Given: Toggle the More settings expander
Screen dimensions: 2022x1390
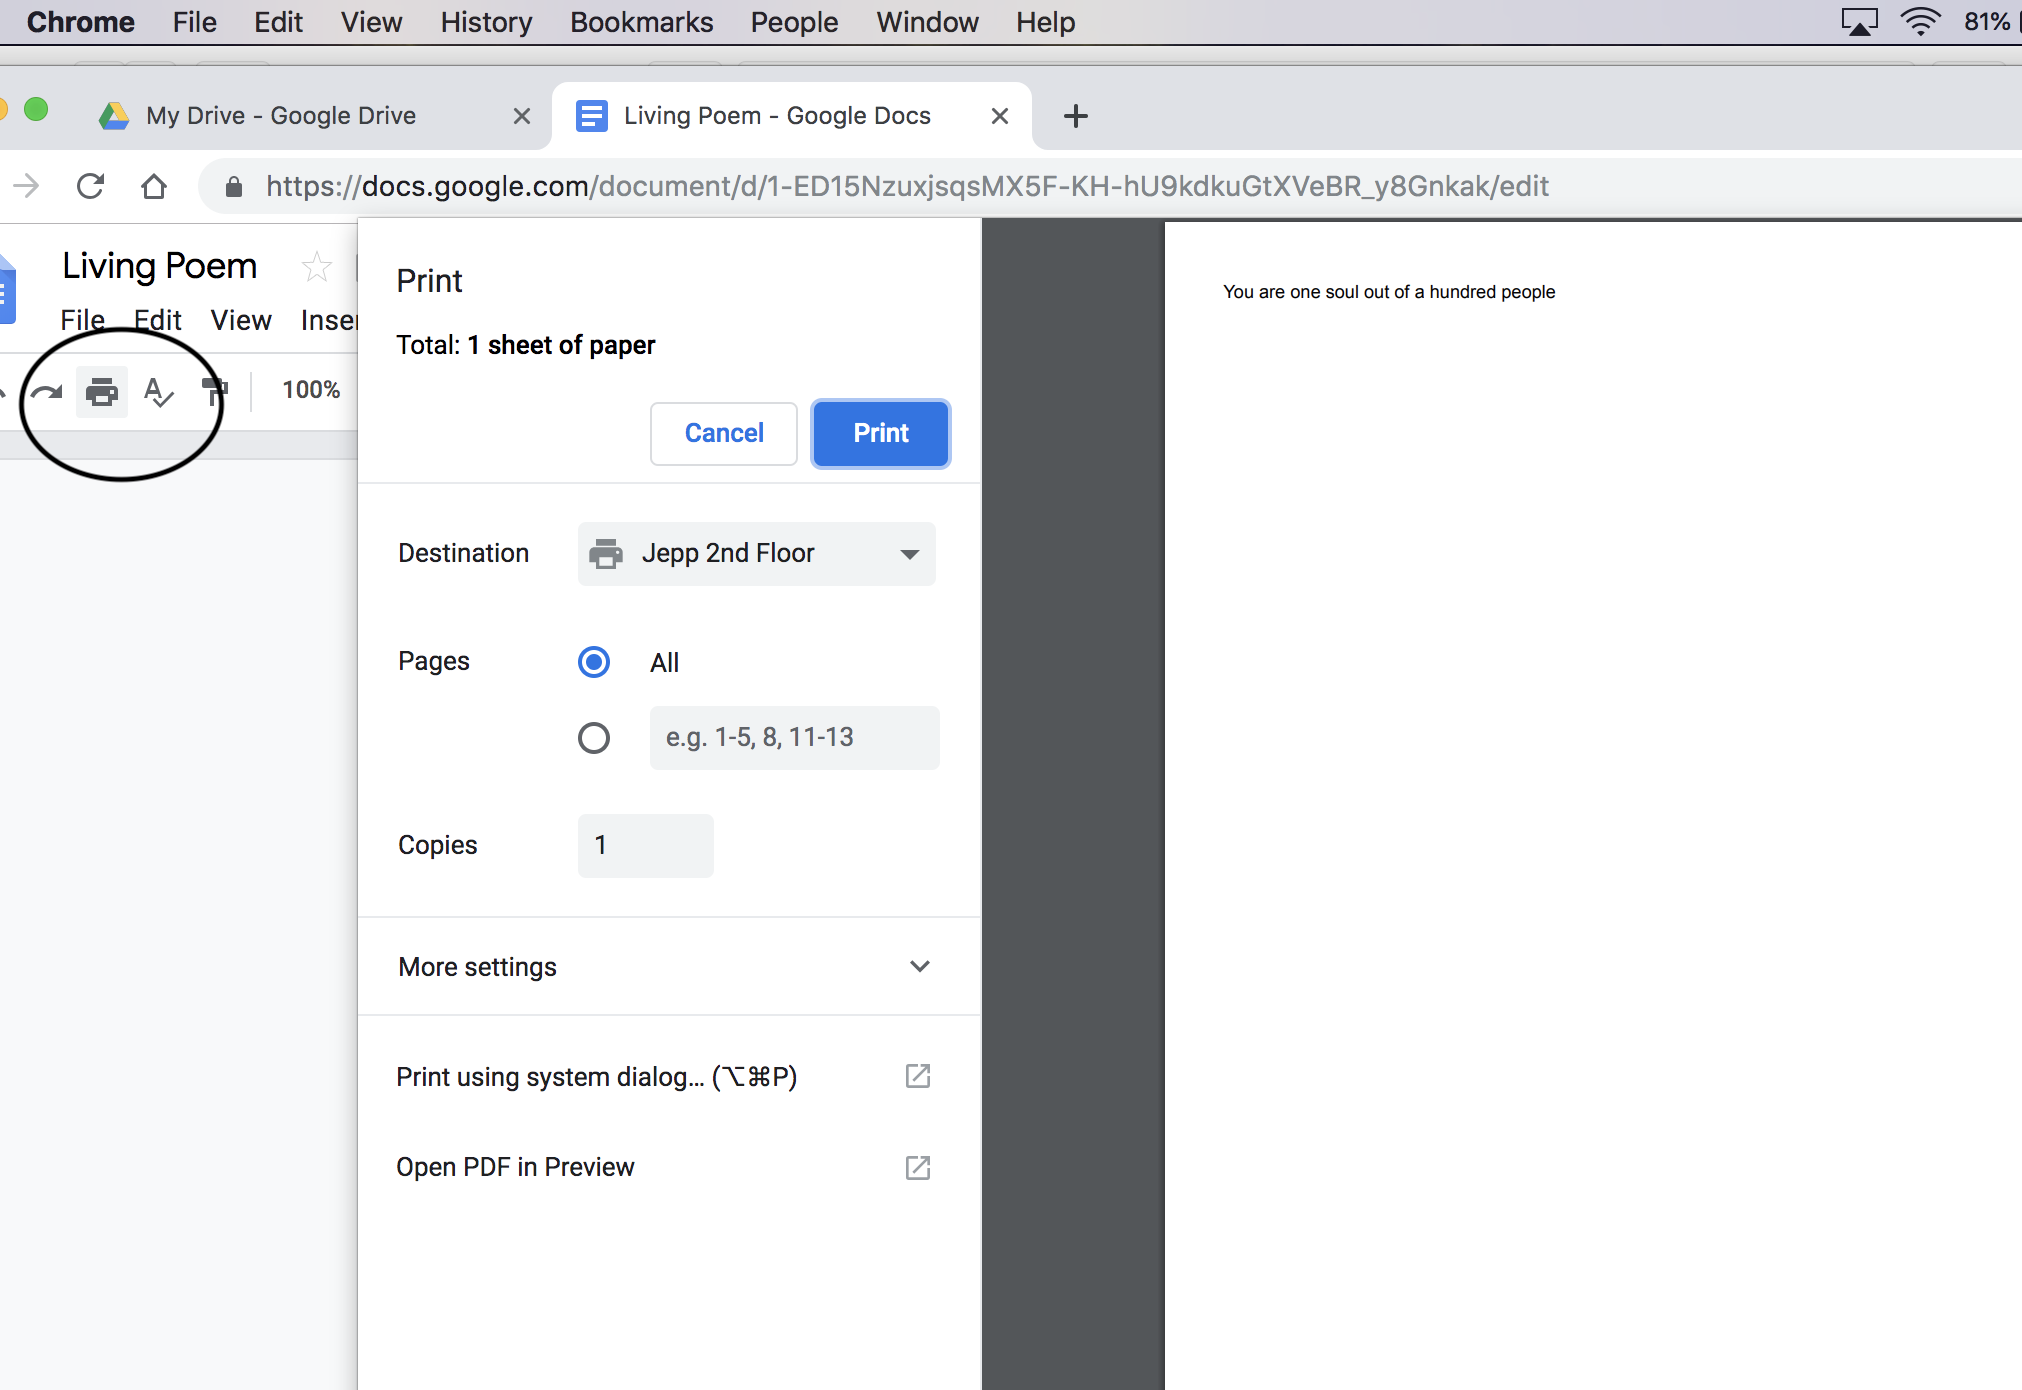Looking at the screenshot, I should click(664, 966).
